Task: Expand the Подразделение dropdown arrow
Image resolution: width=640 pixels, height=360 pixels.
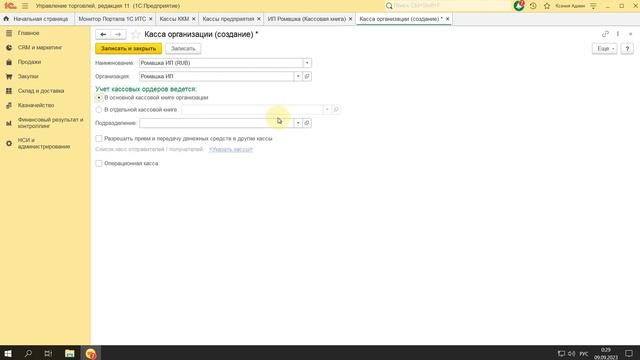Action: point(298,123)
